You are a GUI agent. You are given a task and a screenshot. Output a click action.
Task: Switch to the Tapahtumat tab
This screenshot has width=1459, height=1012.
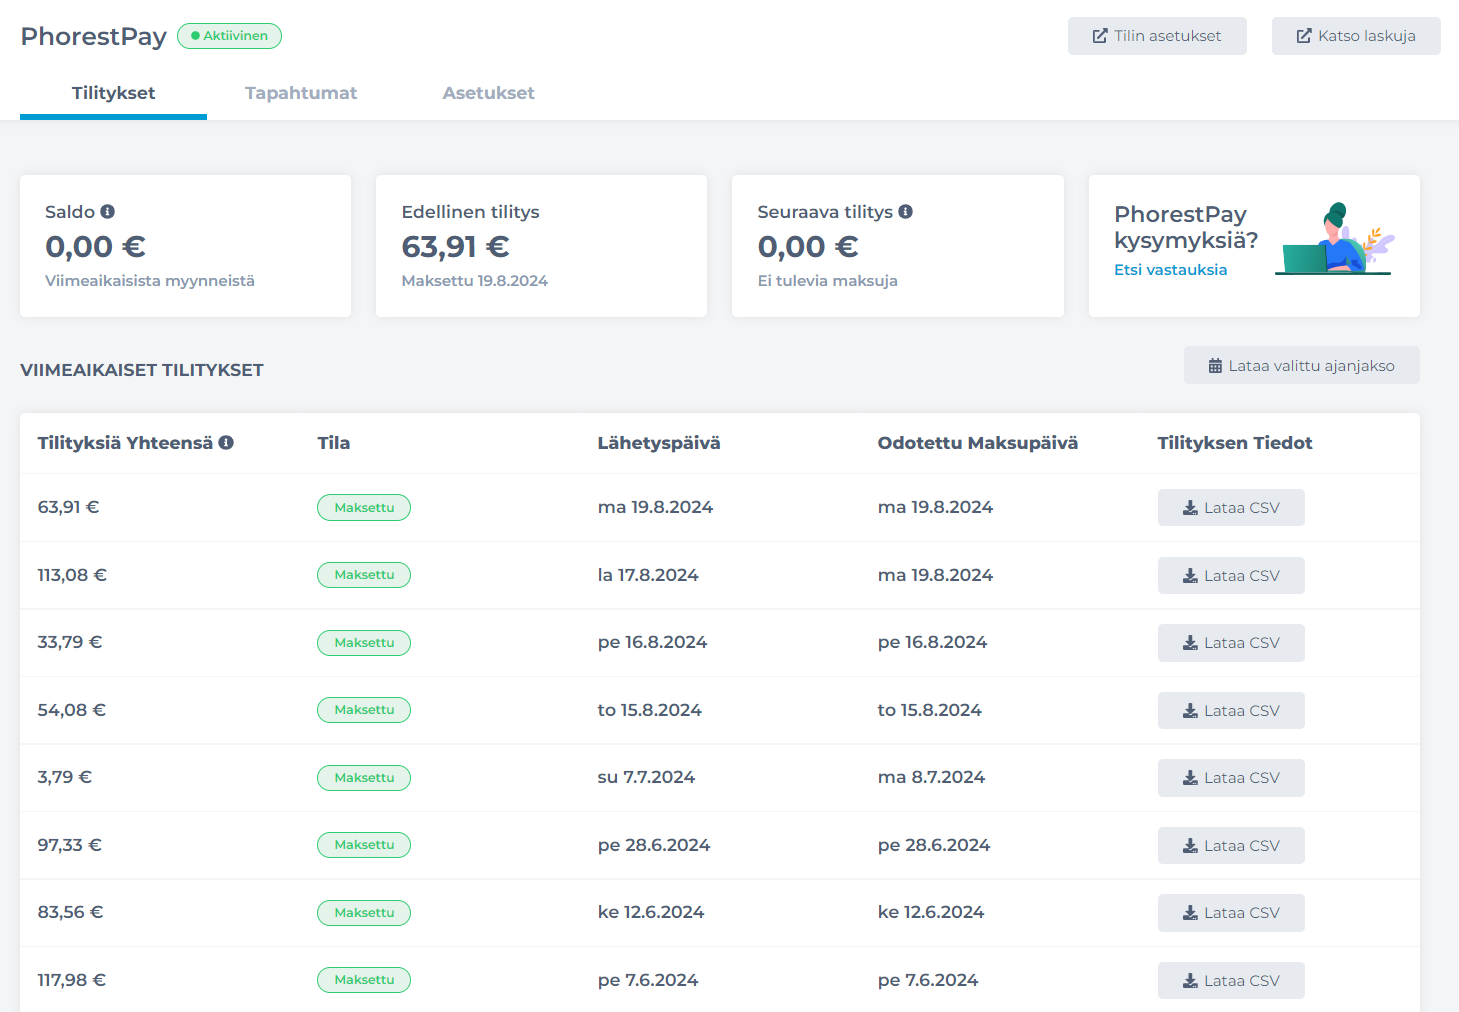coord(301,93)
